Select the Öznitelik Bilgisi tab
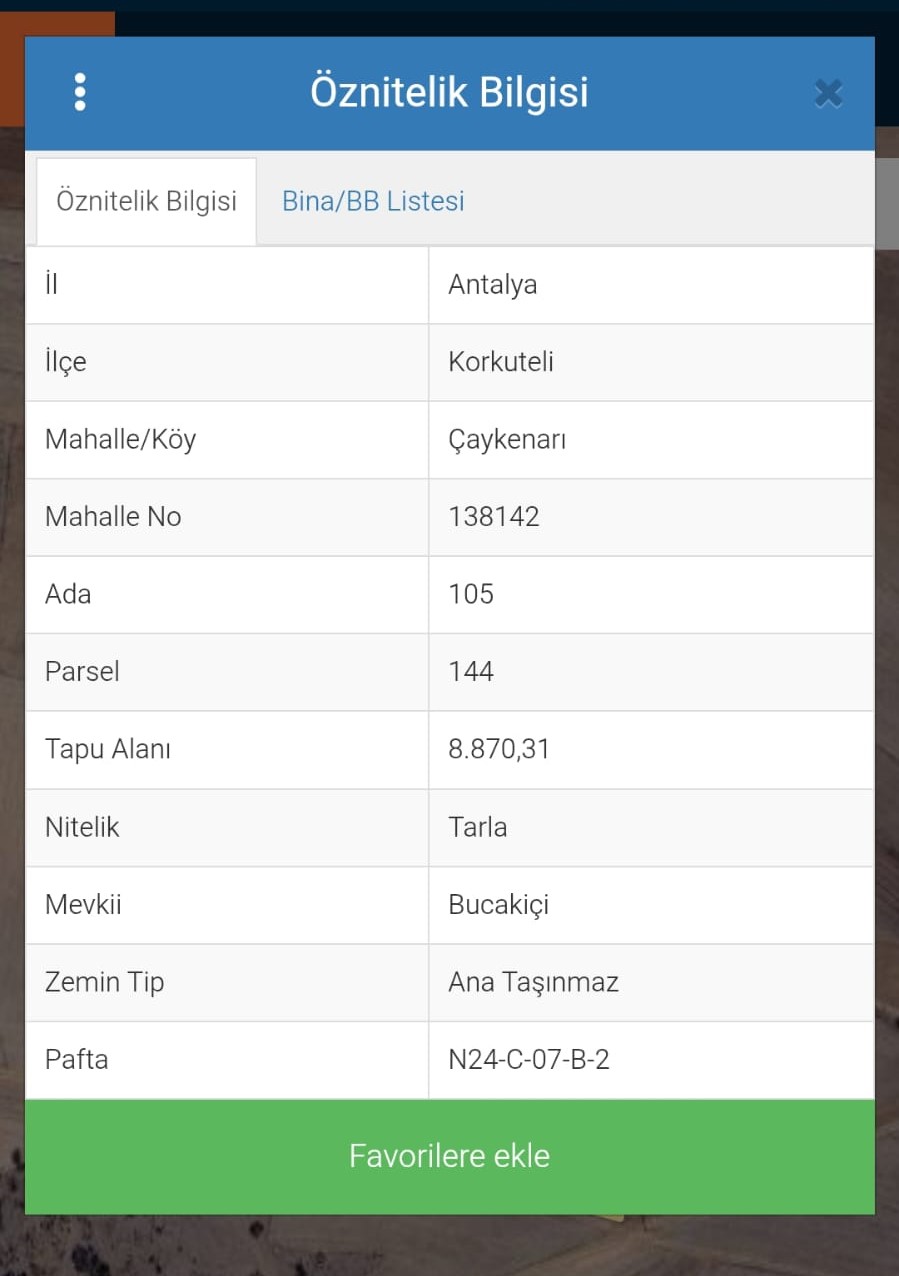The width and height of the screenshot is (899, 1276). point(146,201)
